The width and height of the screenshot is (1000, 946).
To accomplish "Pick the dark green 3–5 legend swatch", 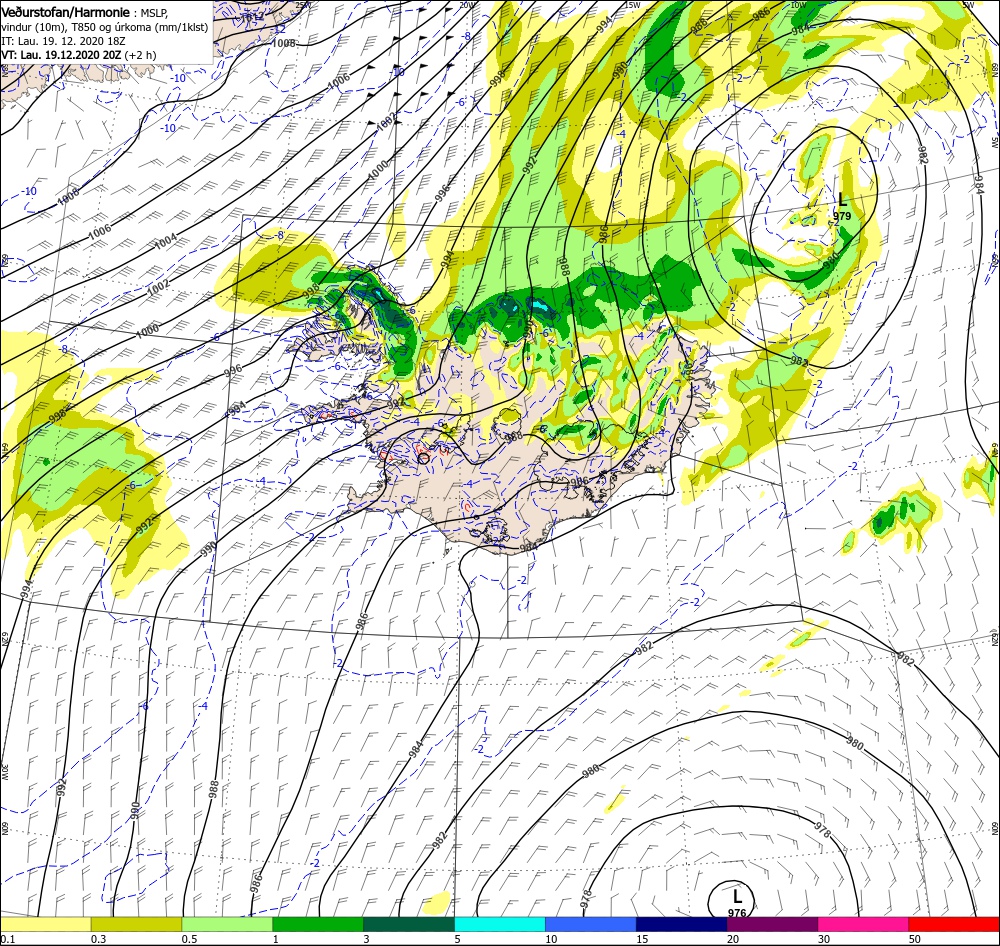I will click(409, 924).
